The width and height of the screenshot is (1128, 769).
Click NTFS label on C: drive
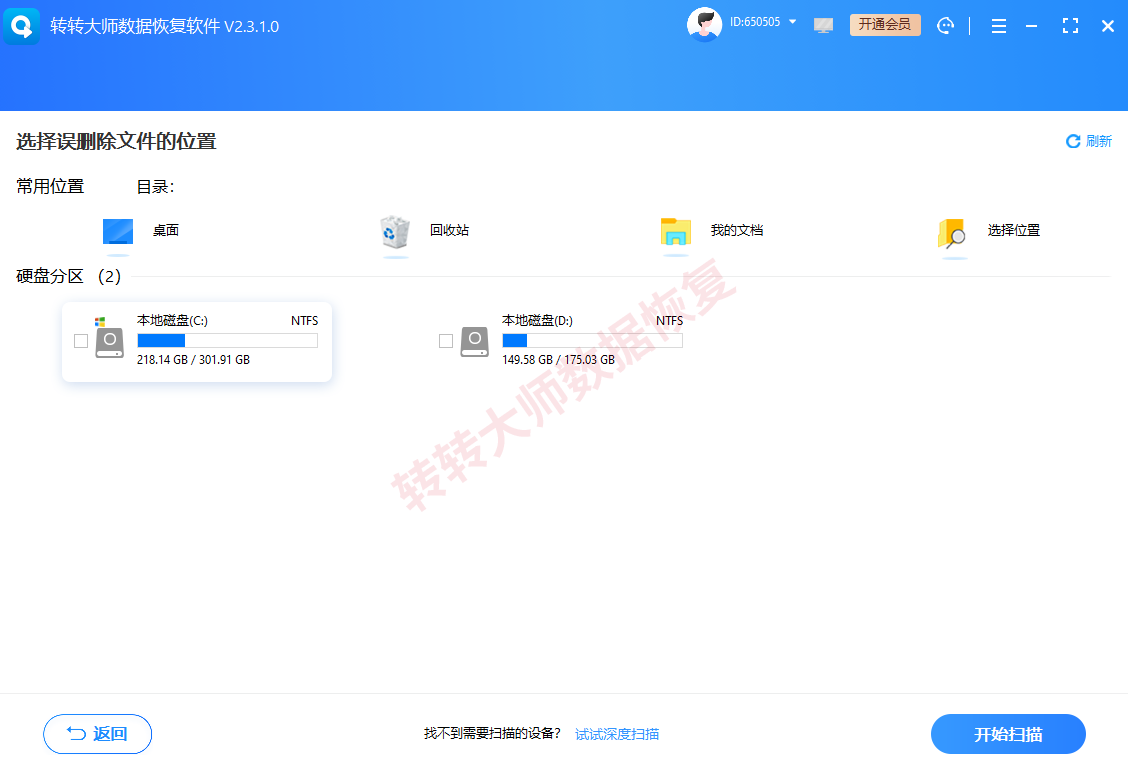click(304, 321)
